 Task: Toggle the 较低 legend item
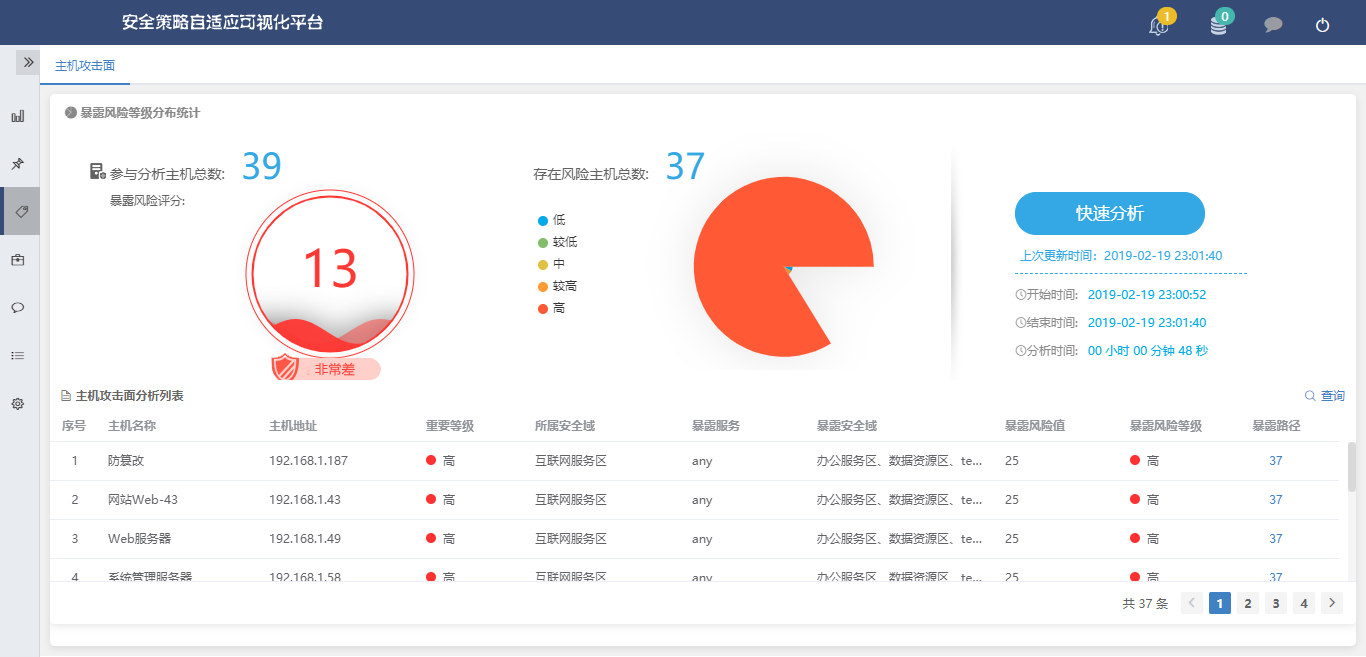coord(557,242)
